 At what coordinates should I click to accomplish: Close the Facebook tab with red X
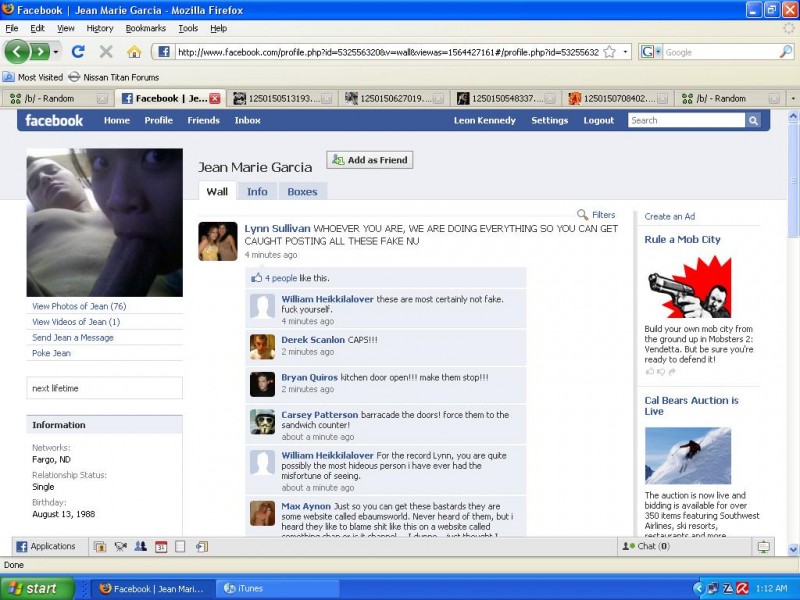point(215,98)
